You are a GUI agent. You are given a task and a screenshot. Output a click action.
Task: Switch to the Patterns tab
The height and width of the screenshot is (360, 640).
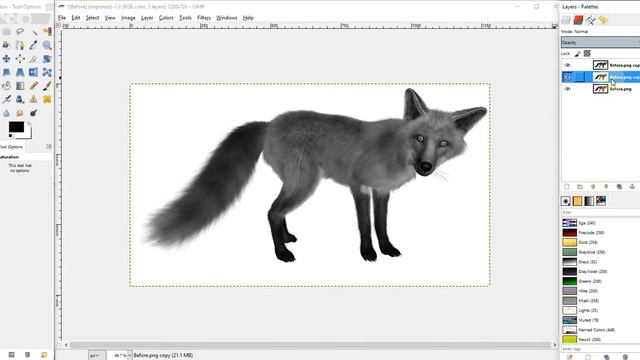(x=577, y=201)
